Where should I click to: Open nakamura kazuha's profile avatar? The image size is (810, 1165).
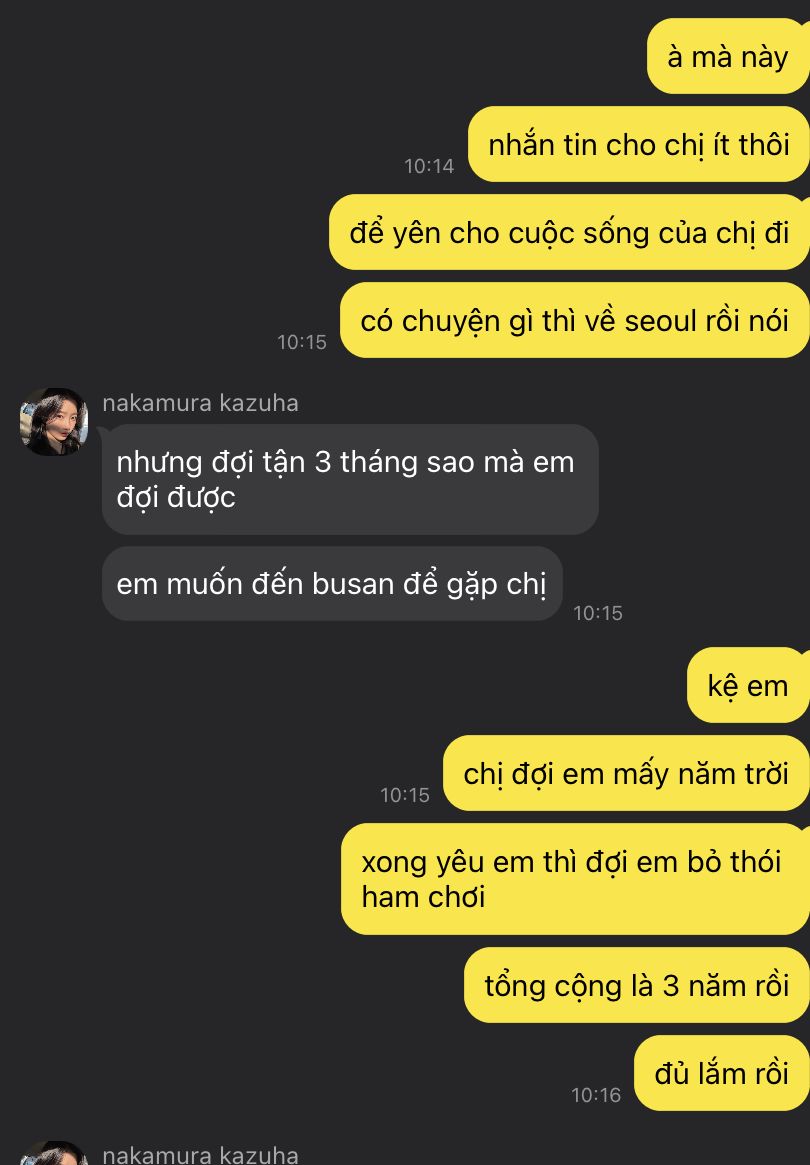pos(54,421)
